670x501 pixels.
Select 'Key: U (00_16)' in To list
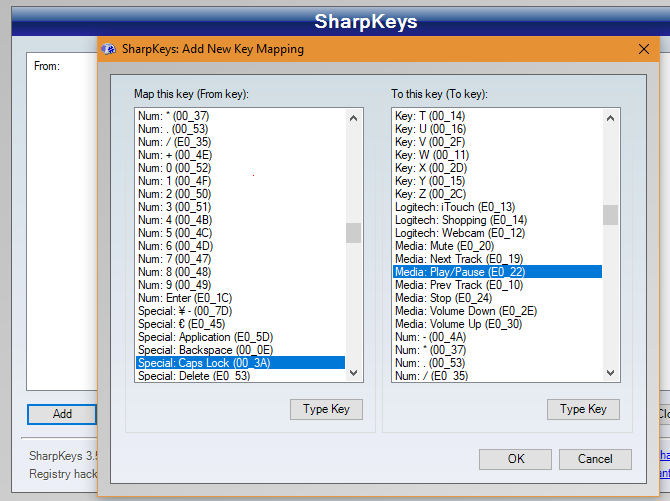pyautogui.click(x=497, y=129)
